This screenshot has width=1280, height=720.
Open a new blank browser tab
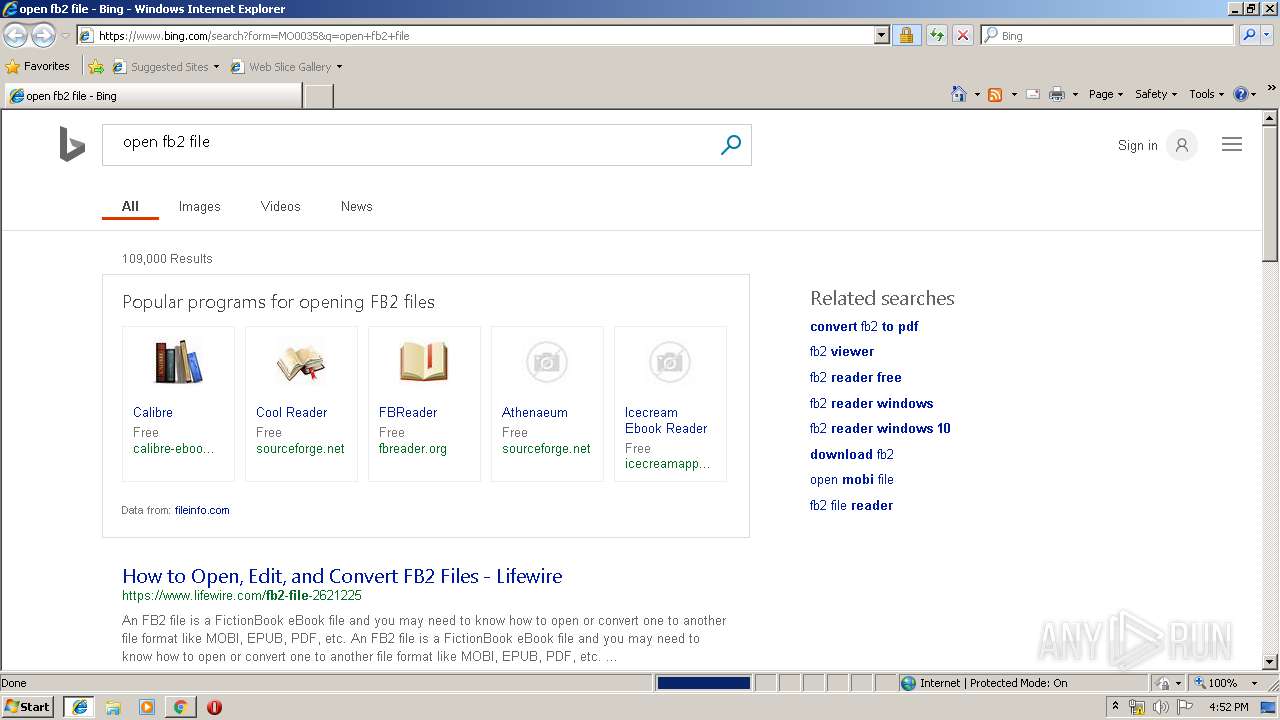click(x=318, y=96)
